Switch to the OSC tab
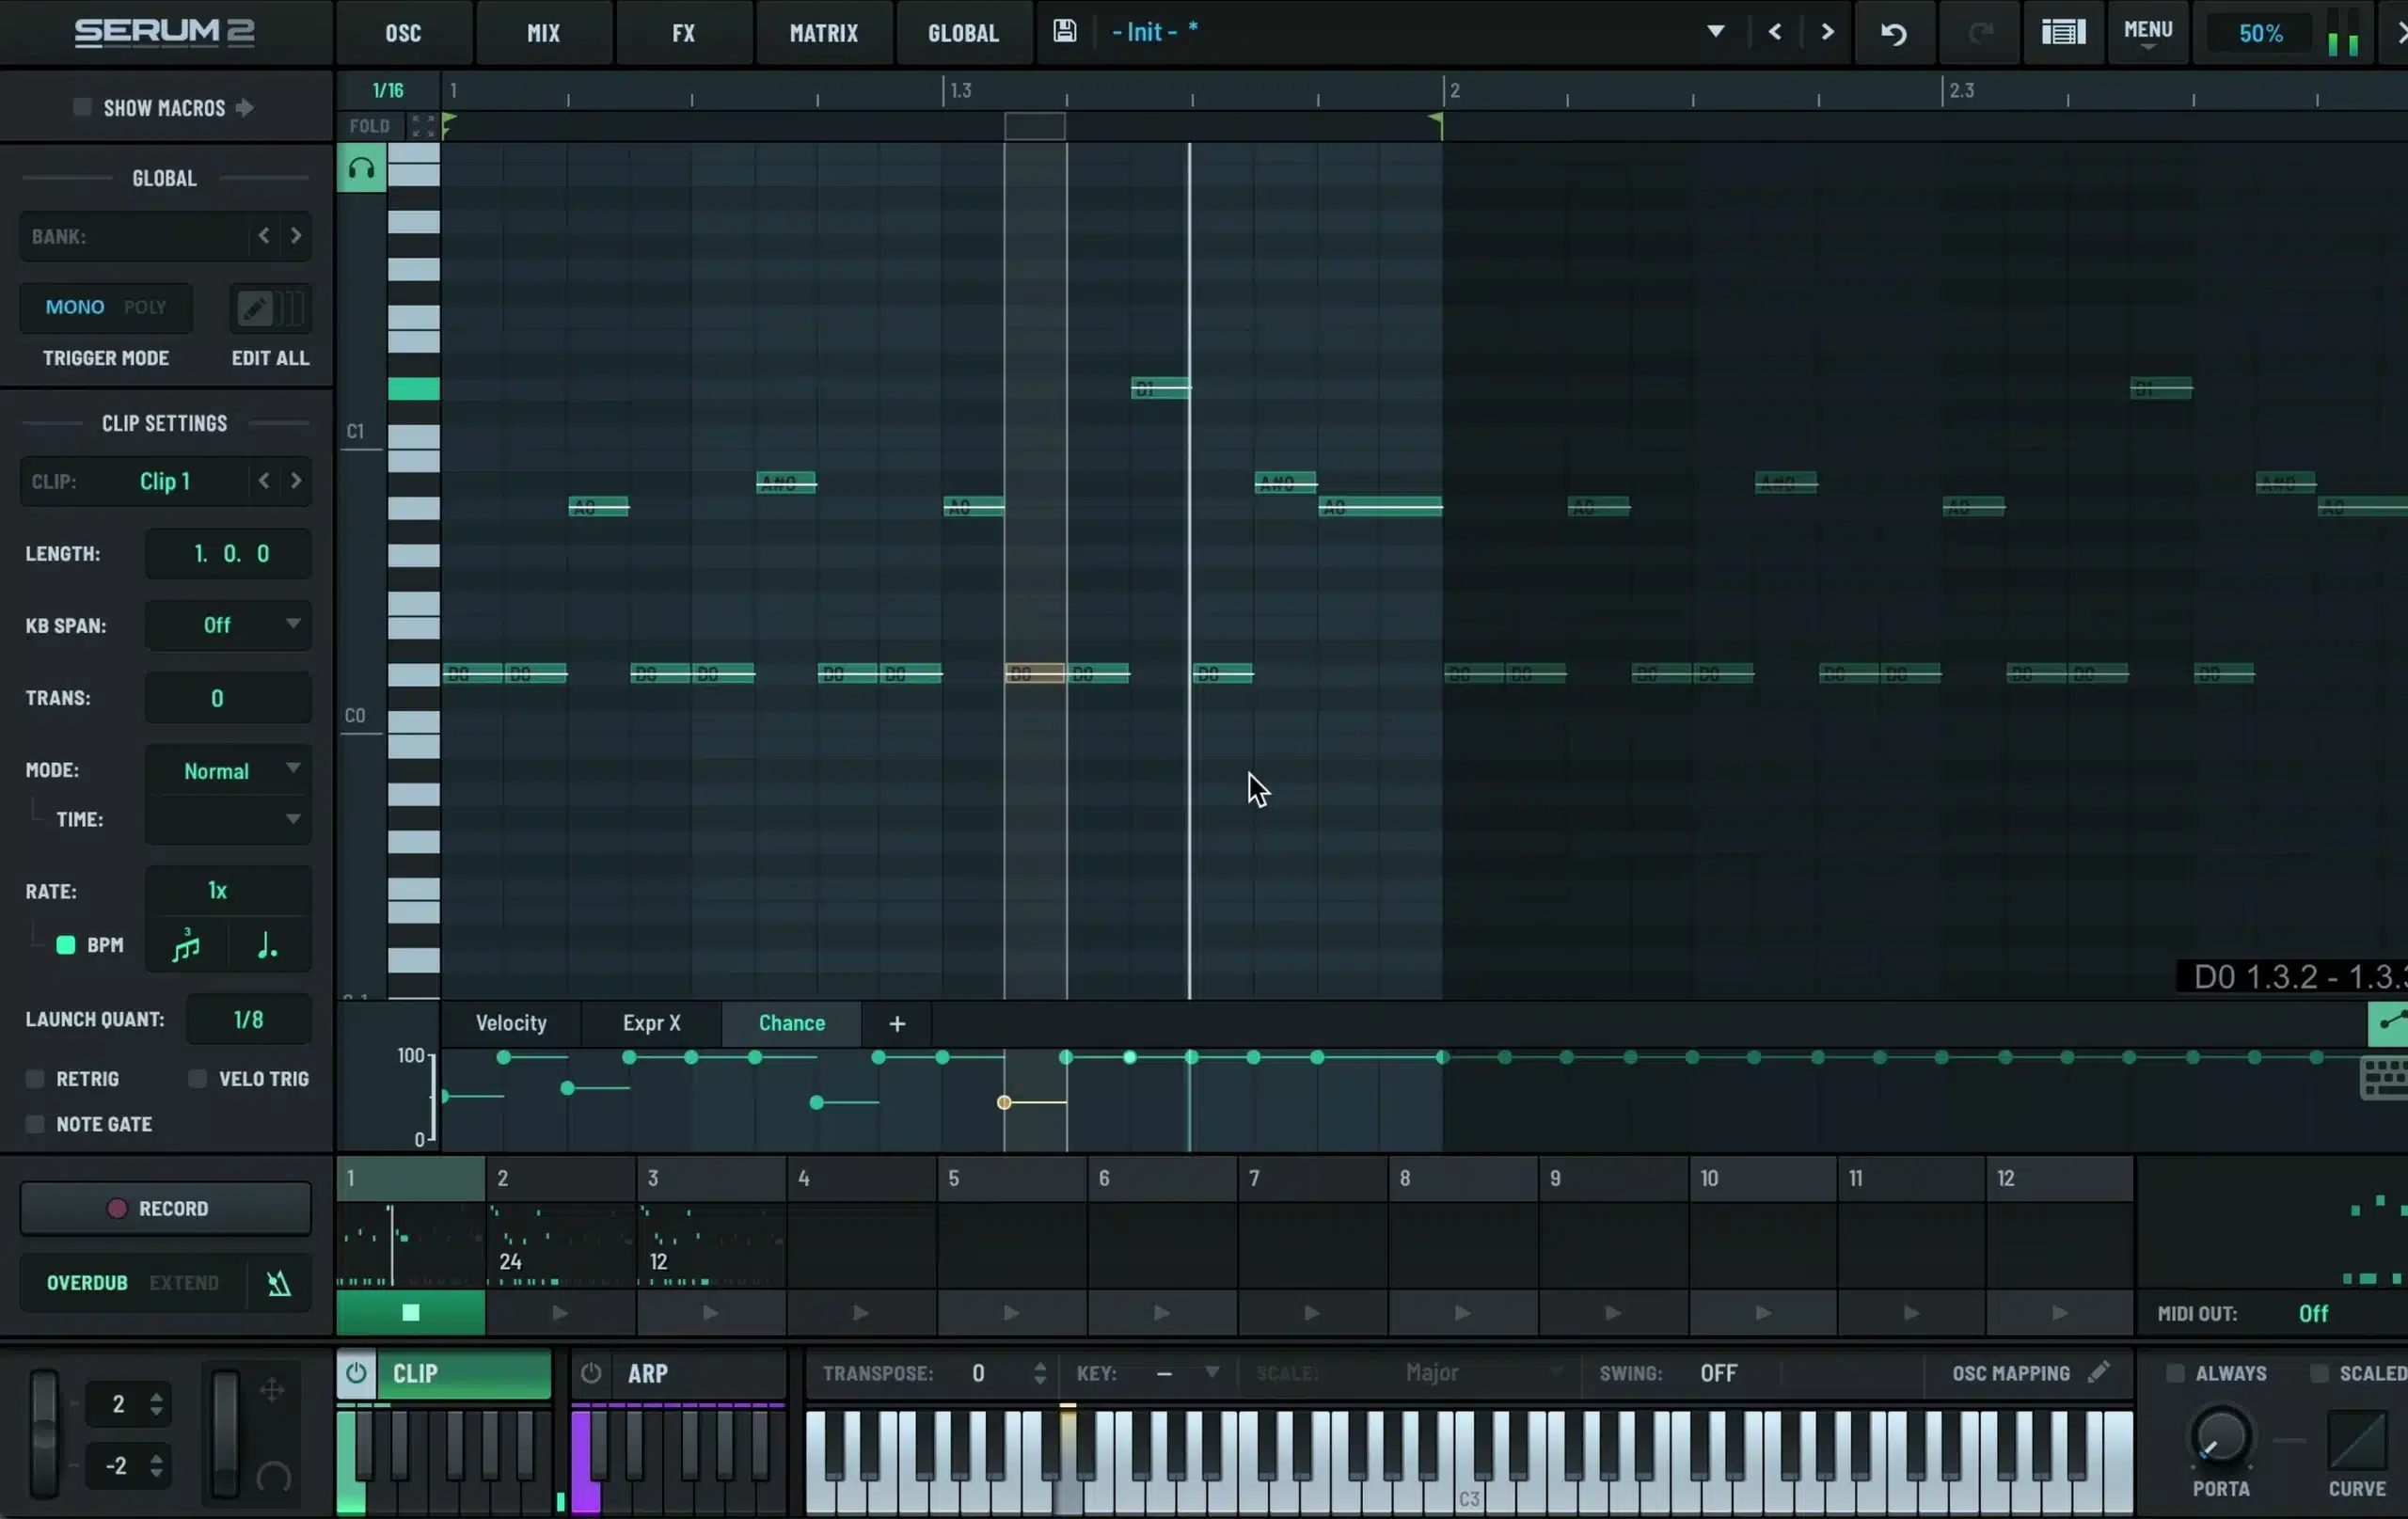The width and height of the screenshot is (2408, 1519). coord(404,33)
